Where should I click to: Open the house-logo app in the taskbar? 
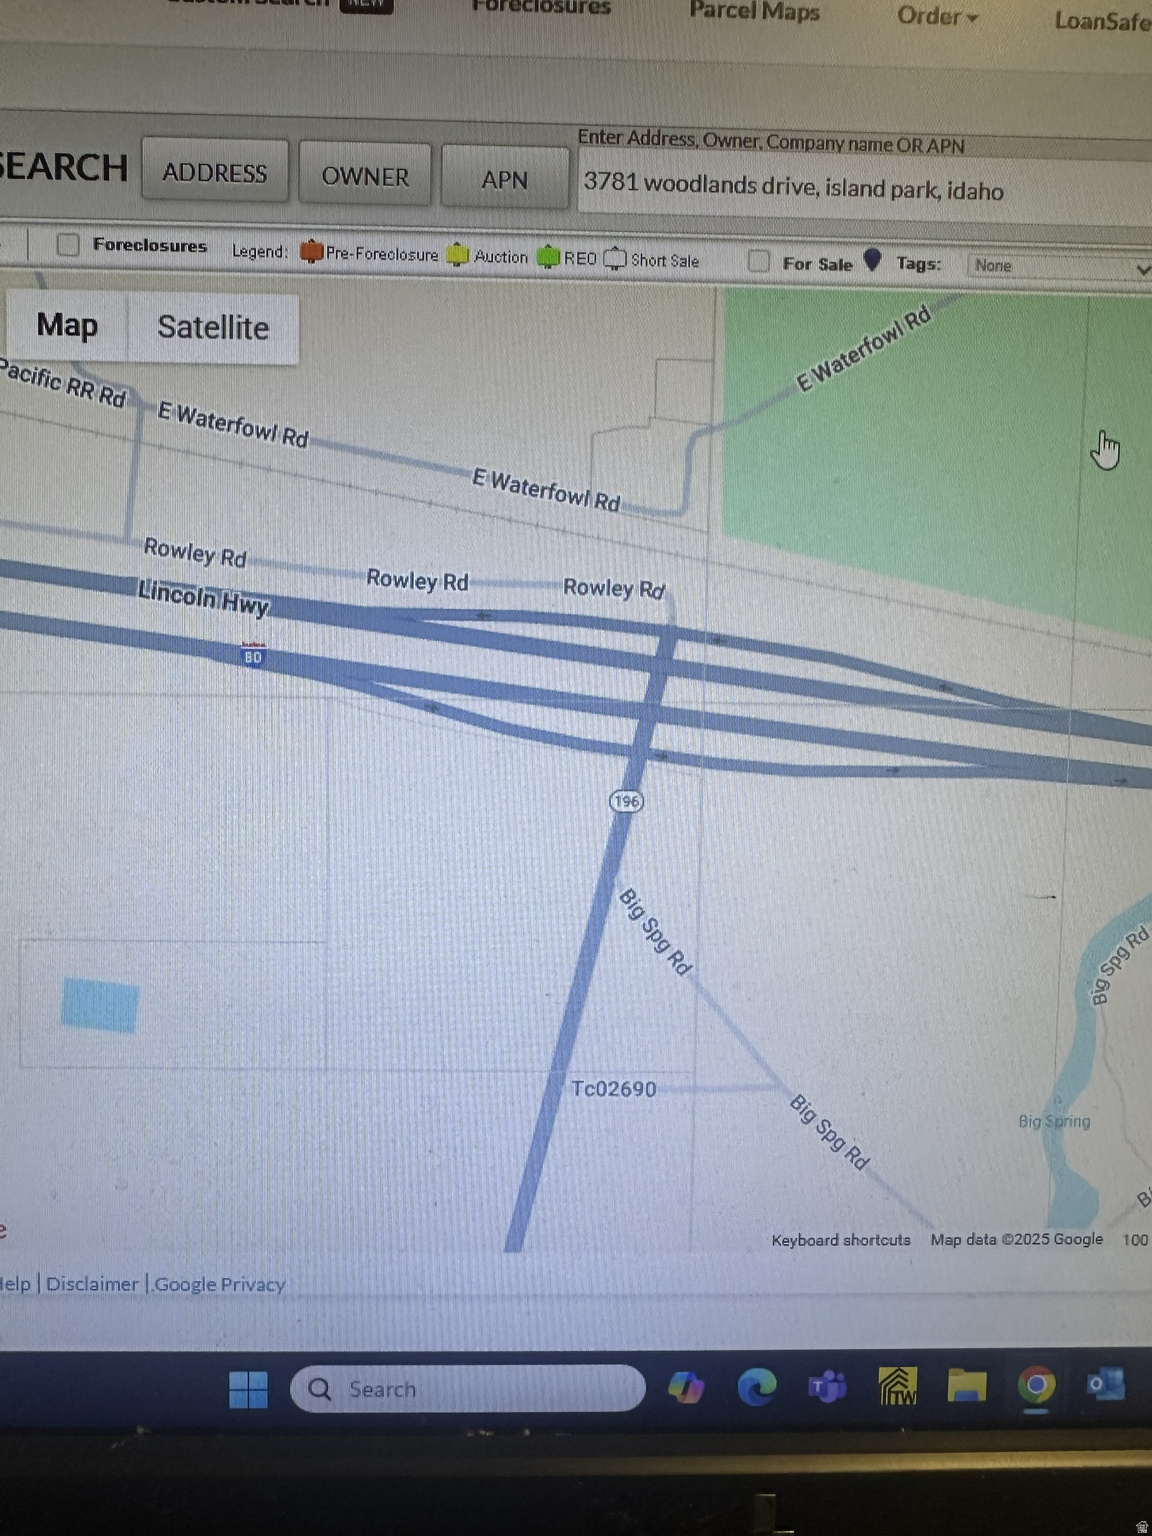[x=897, y=1387]
